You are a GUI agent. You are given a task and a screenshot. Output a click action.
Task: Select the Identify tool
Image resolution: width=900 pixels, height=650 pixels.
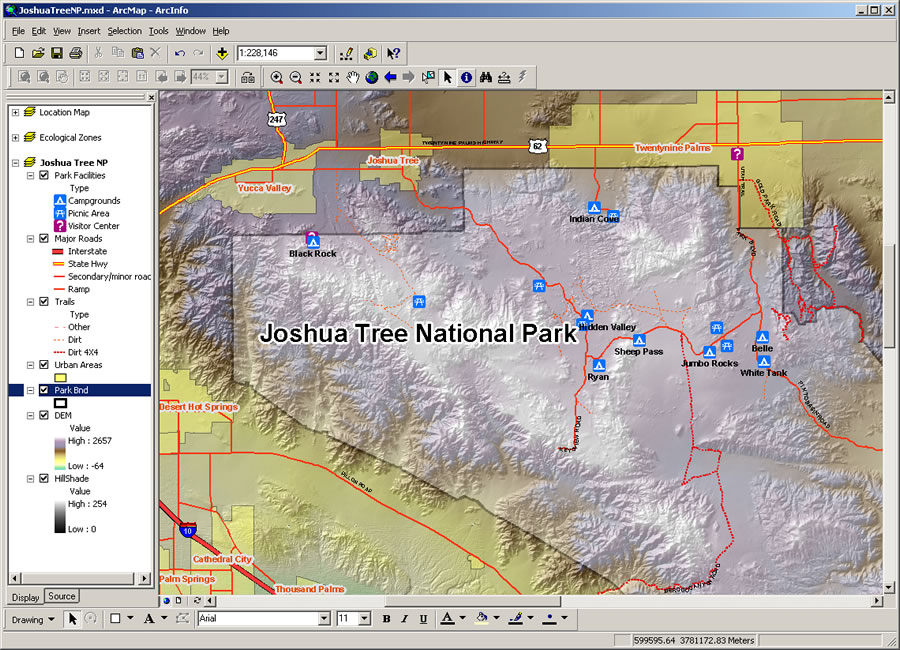point(465,77)
